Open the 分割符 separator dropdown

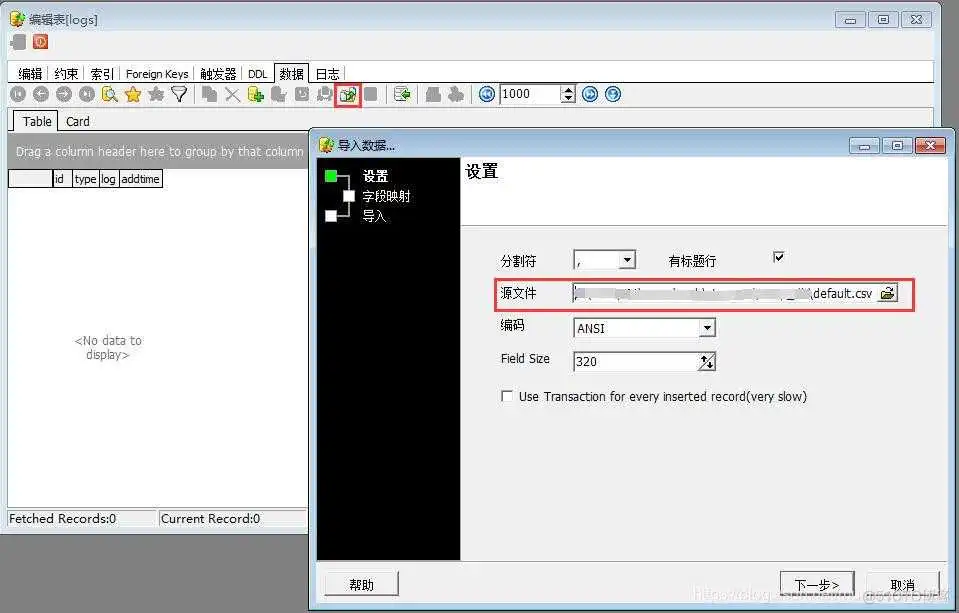(x=627, y=261)
